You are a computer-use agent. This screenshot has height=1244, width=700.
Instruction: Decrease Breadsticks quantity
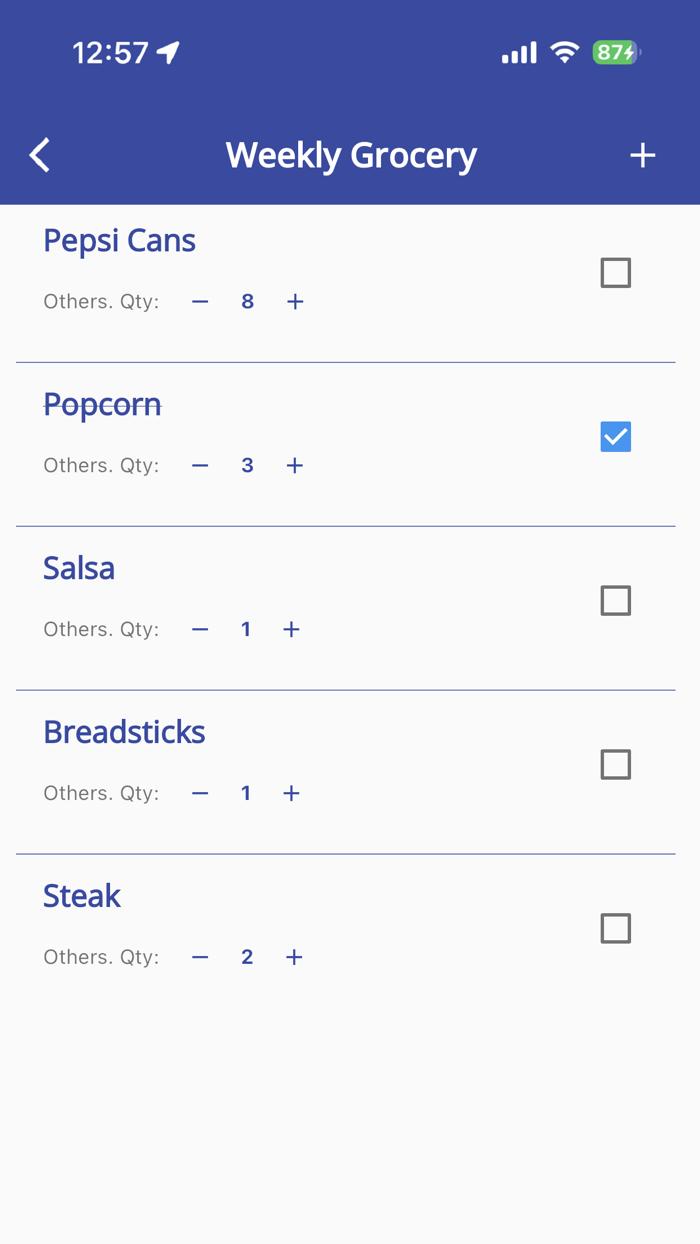[x=199, y=793]
